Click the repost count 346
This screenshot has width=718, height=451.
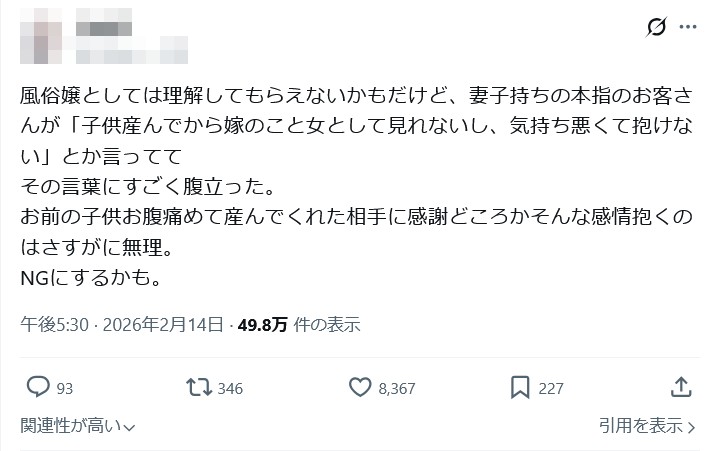(230, 388)
